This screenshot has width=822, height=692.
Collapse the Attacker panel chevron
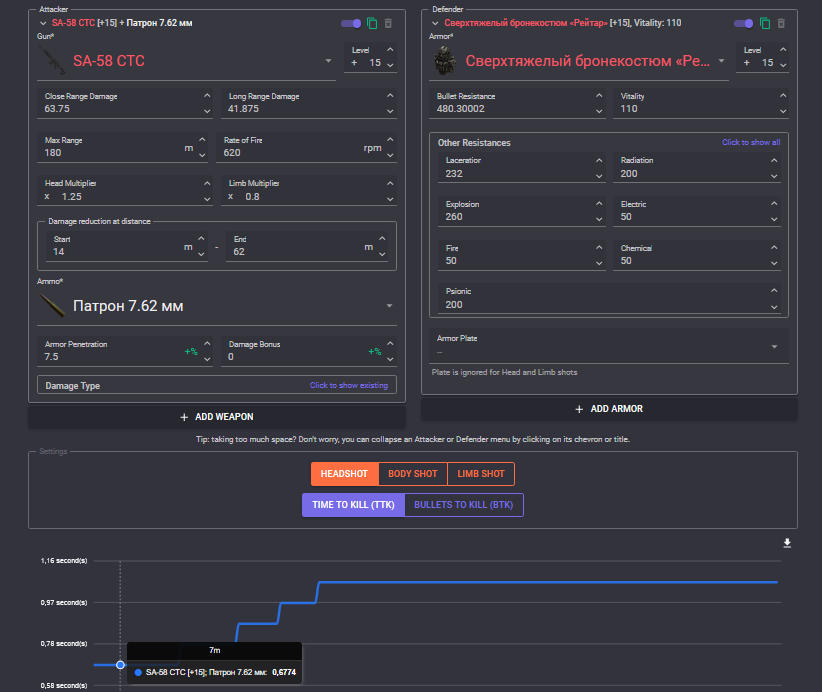[x=43, y=23]
